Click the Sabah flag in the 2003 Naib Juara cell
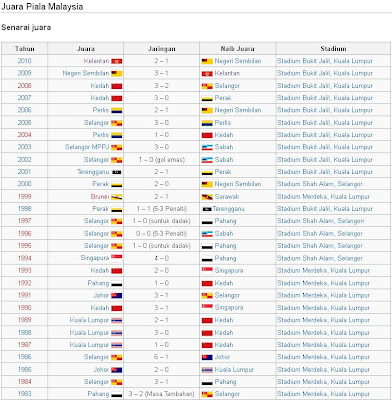Viewport: 392px width, 400px height. coord(207,148)
